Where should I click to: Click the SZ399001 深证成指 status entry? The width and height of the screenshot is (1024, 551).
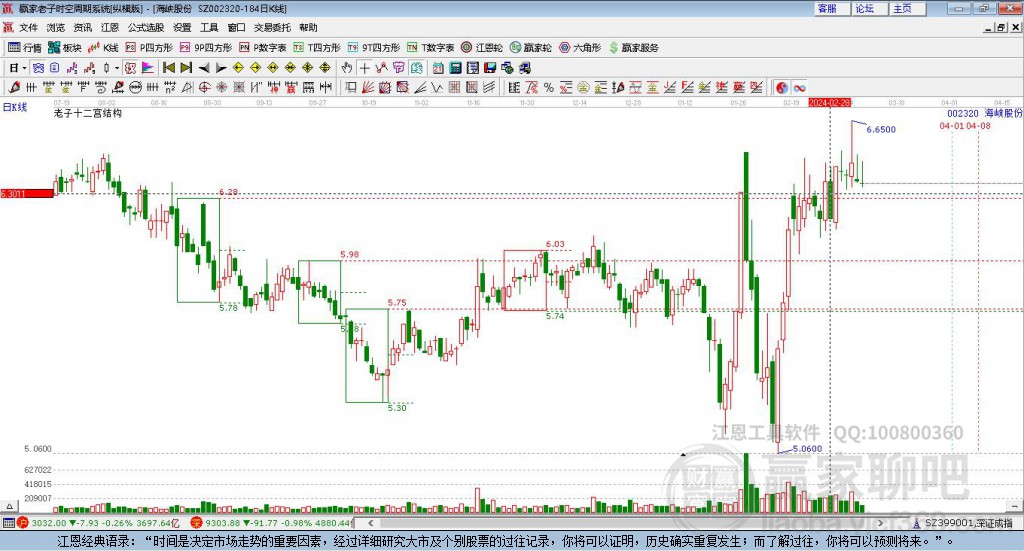pos(963,523)
